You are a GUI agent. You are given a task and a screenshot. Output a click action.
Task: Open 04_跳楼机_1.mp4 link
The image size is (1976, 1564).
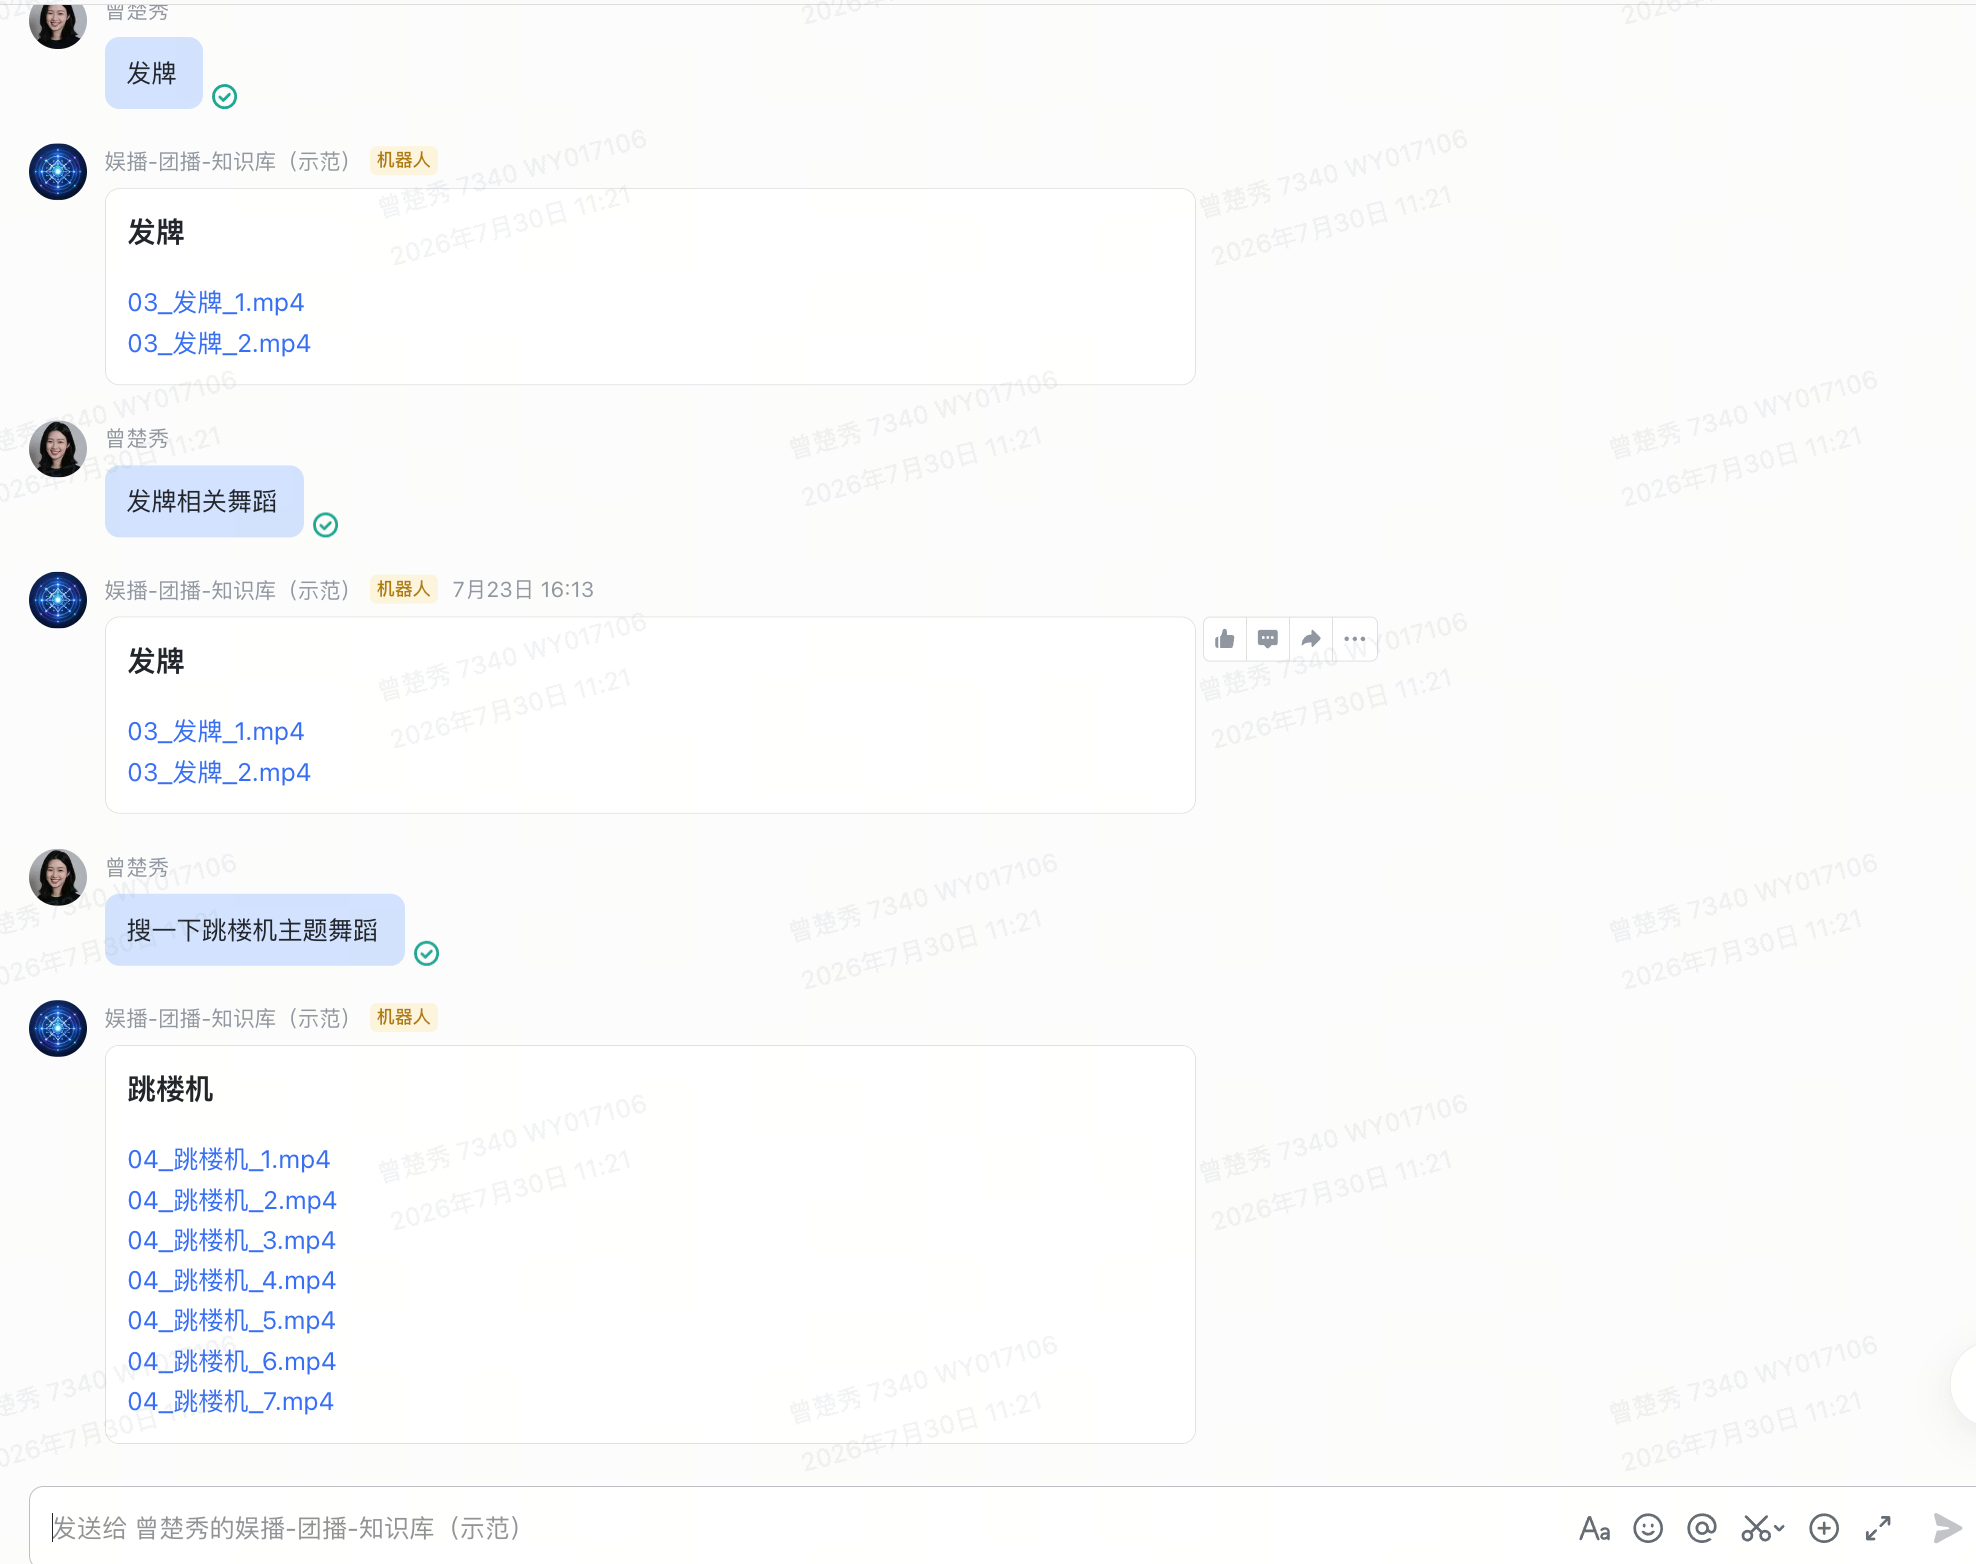click(x=229, y=1159)
